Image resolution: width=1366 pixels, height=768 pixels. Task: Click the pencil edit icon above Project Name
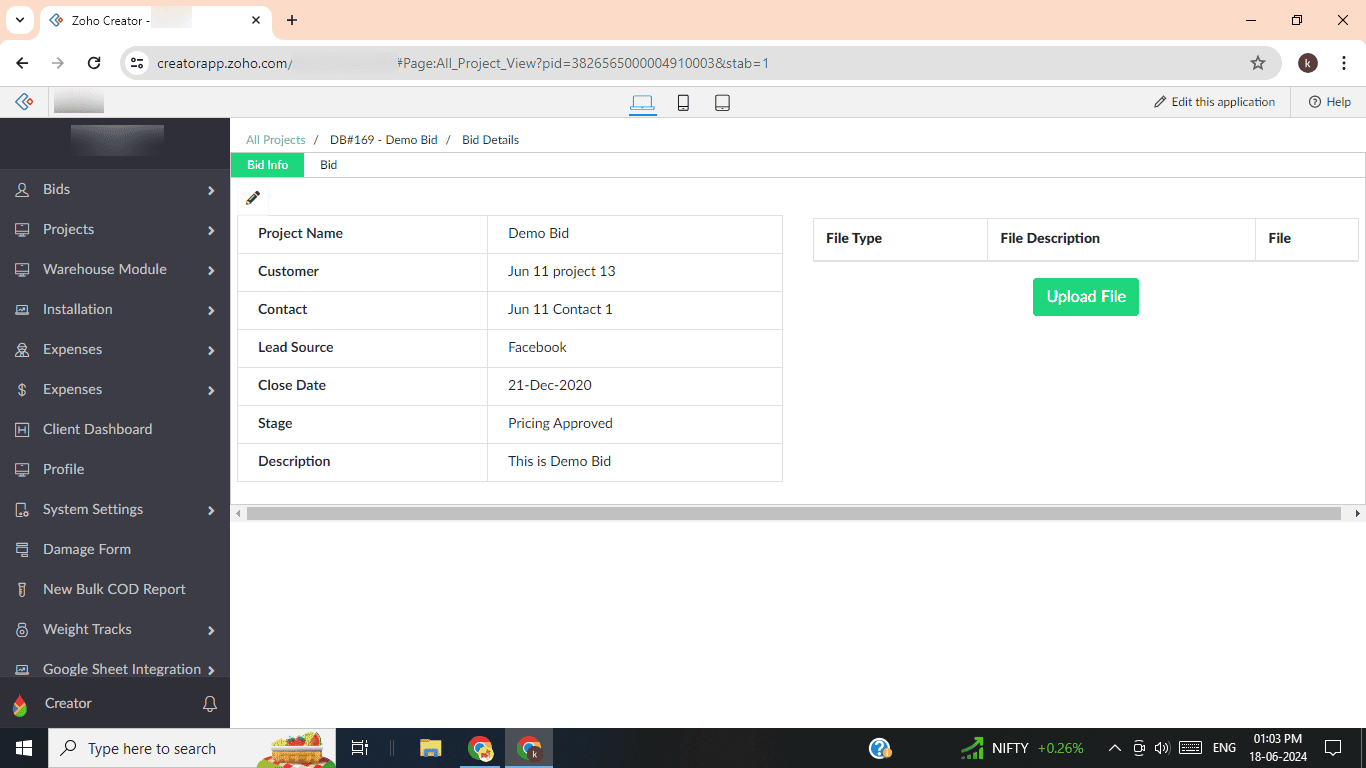tap(252, 197)
